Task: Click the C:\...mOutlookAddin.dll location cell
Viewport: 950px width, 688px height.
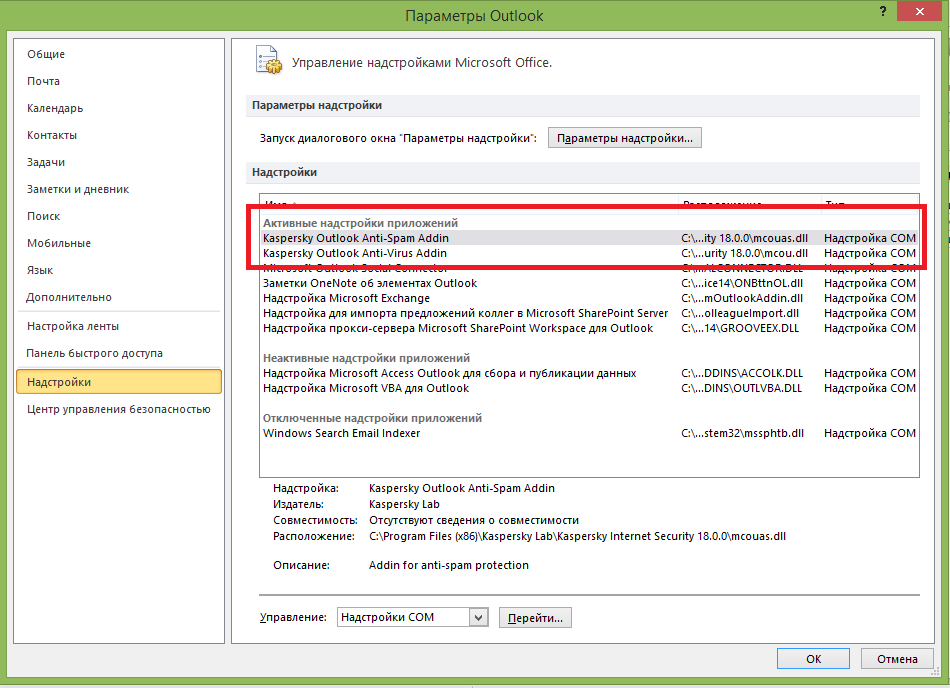Action: pyautogui.click(x=742, y=298)
